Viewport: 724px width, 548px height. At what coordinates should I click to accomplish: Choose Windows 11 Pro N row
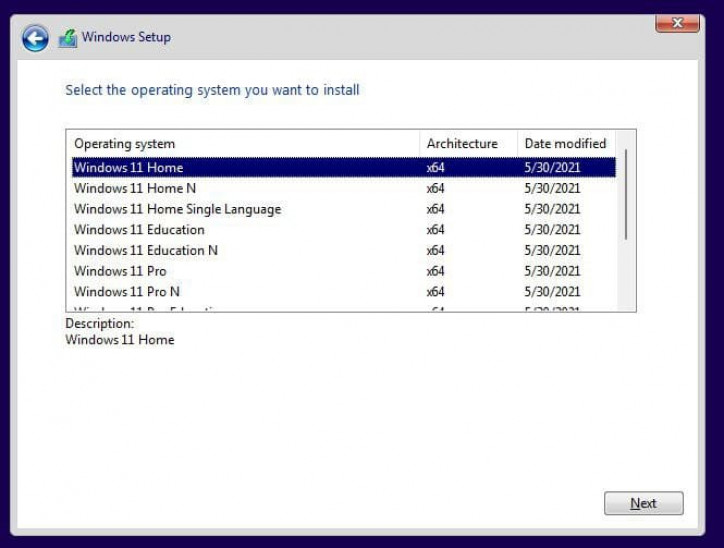coord(344,292)
